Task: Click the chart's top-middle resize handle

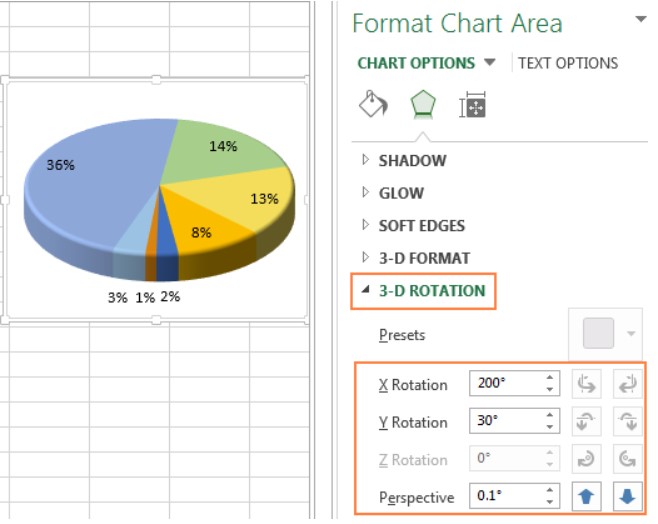Action: click(156, 80)
